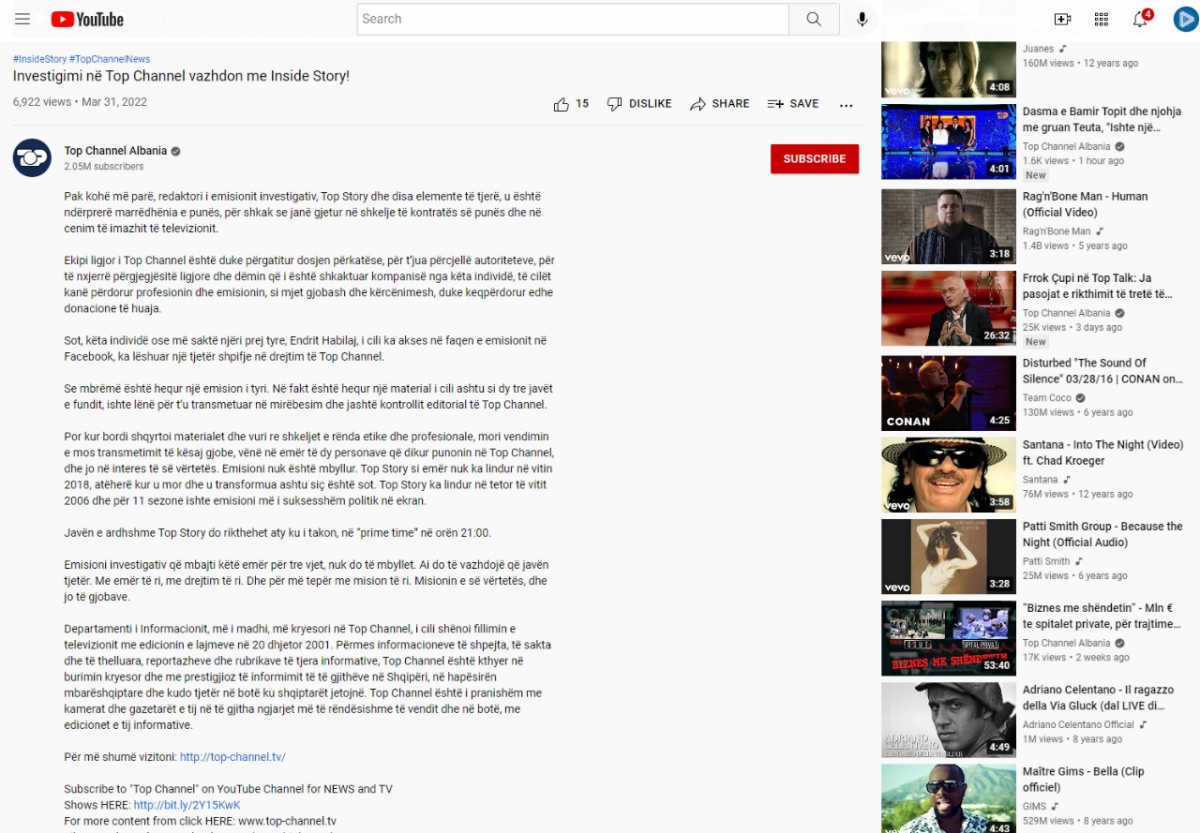Screen dimensions: 1200x833
Task: Click the DISLIKE thumbs down button
Action: pos(639,104)
